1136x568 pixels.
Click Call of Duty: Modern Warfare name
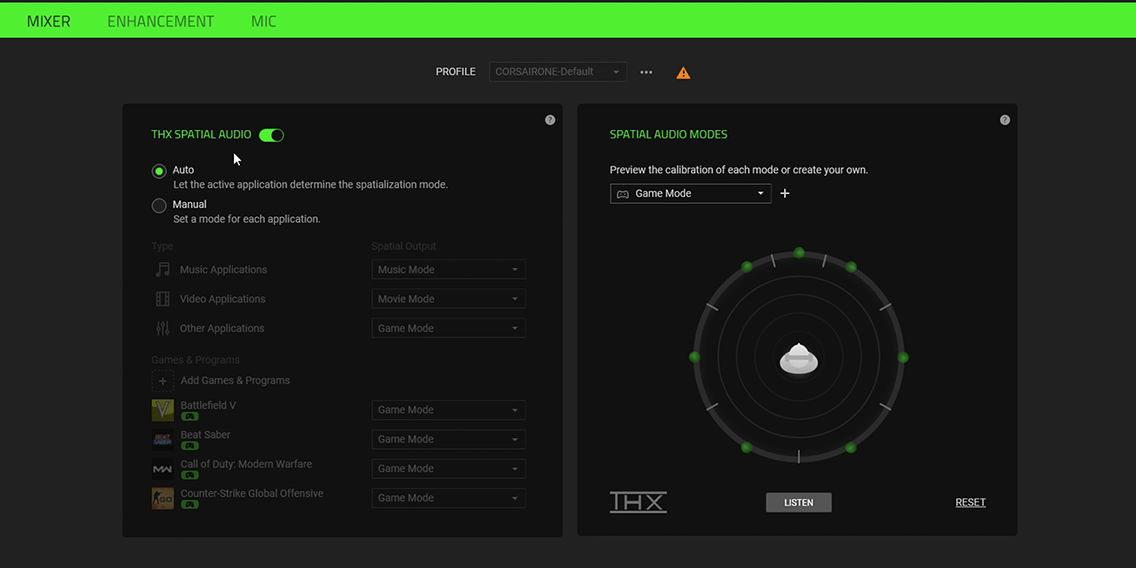click(x=246, y=464)
